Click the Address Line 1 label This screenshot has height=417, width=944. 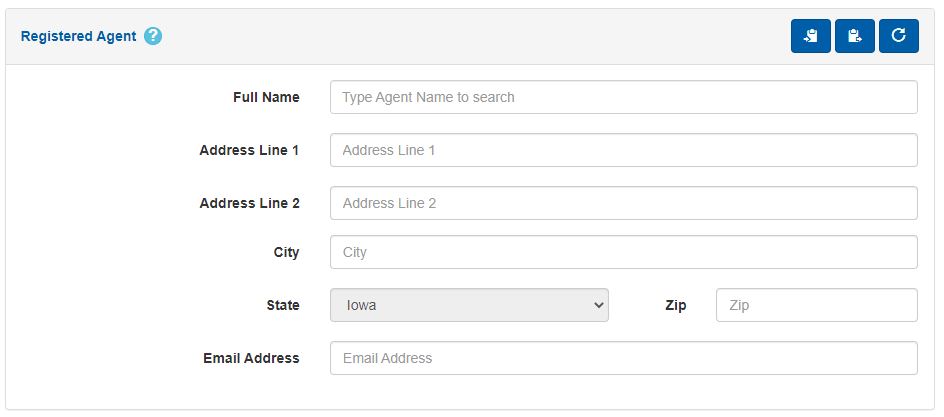[249, 150]
